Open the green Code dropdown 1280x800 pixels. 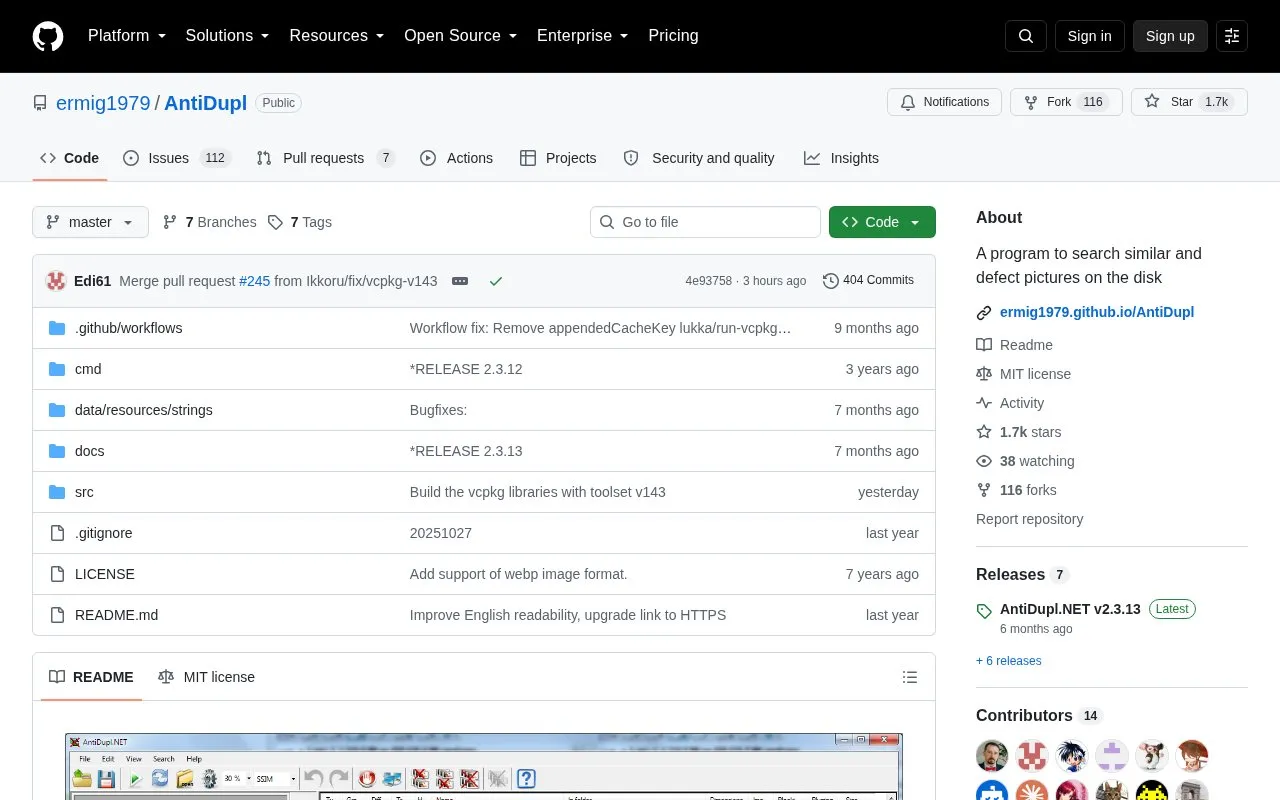click(x=882, y=222)
